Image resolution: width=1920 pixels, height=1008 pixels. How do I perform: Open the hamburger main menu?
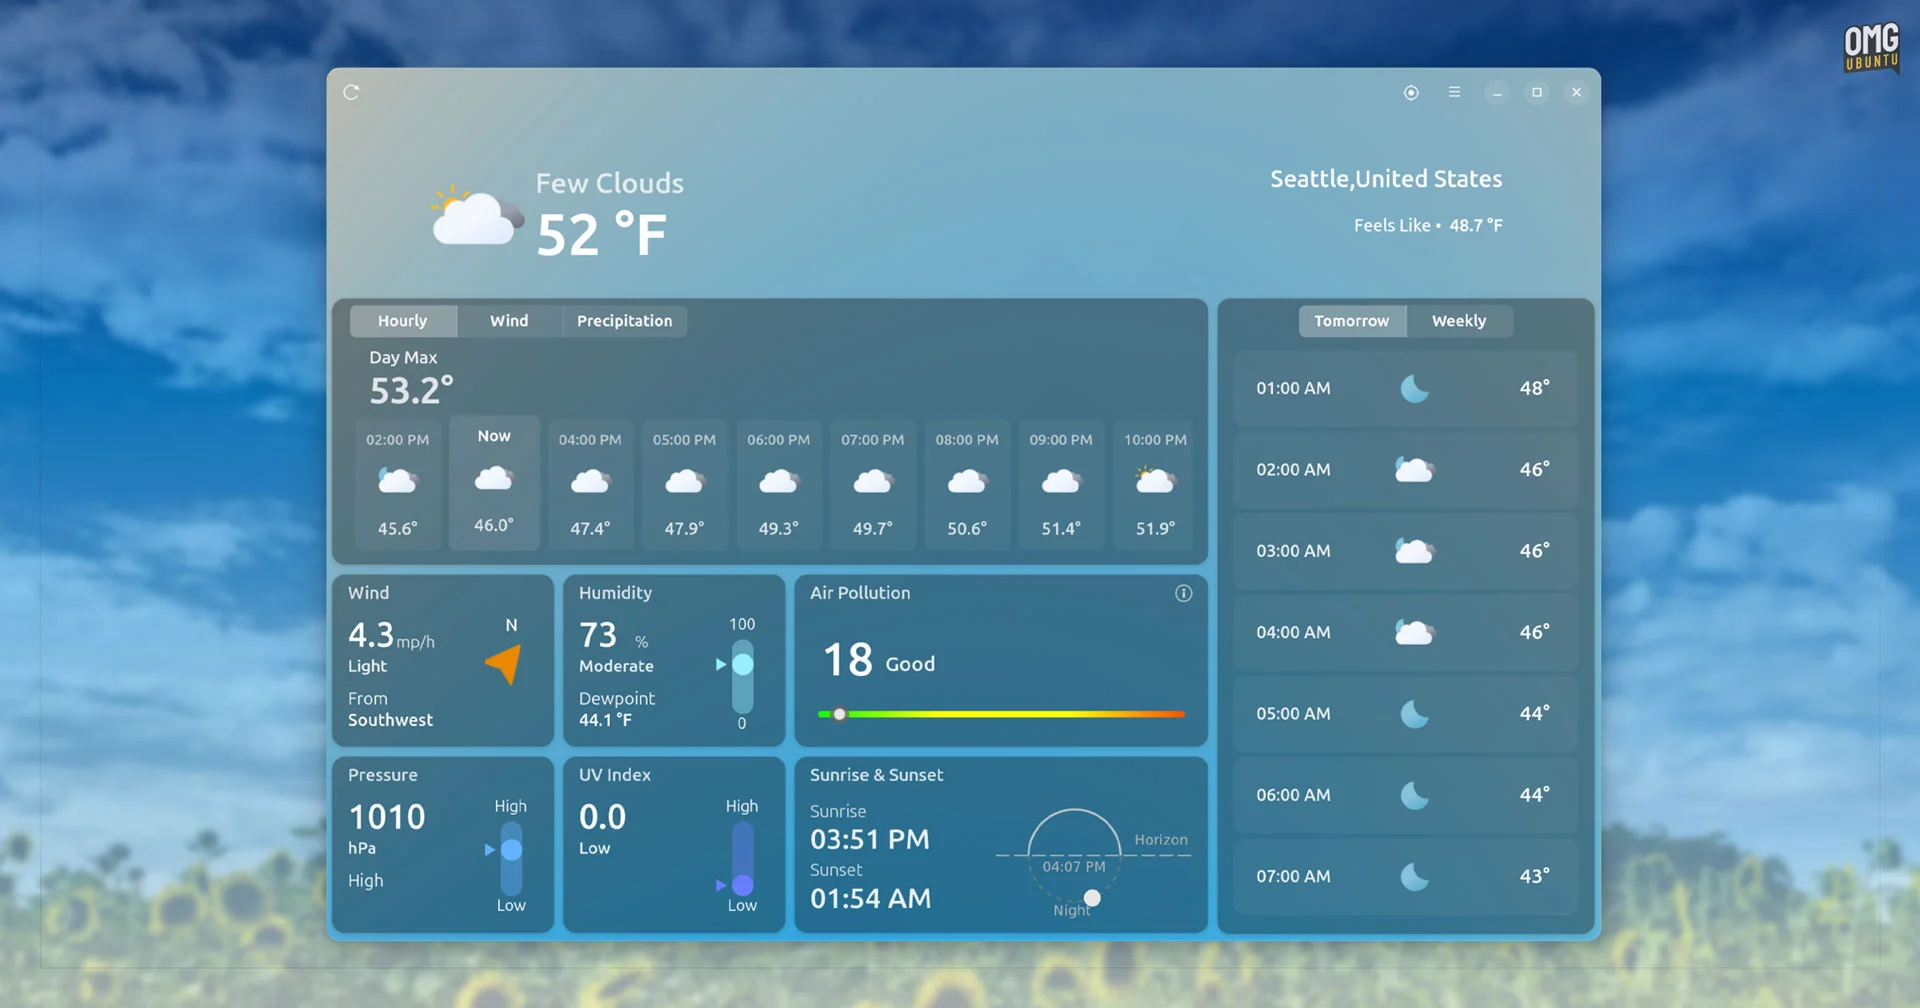click(1454, 93)
